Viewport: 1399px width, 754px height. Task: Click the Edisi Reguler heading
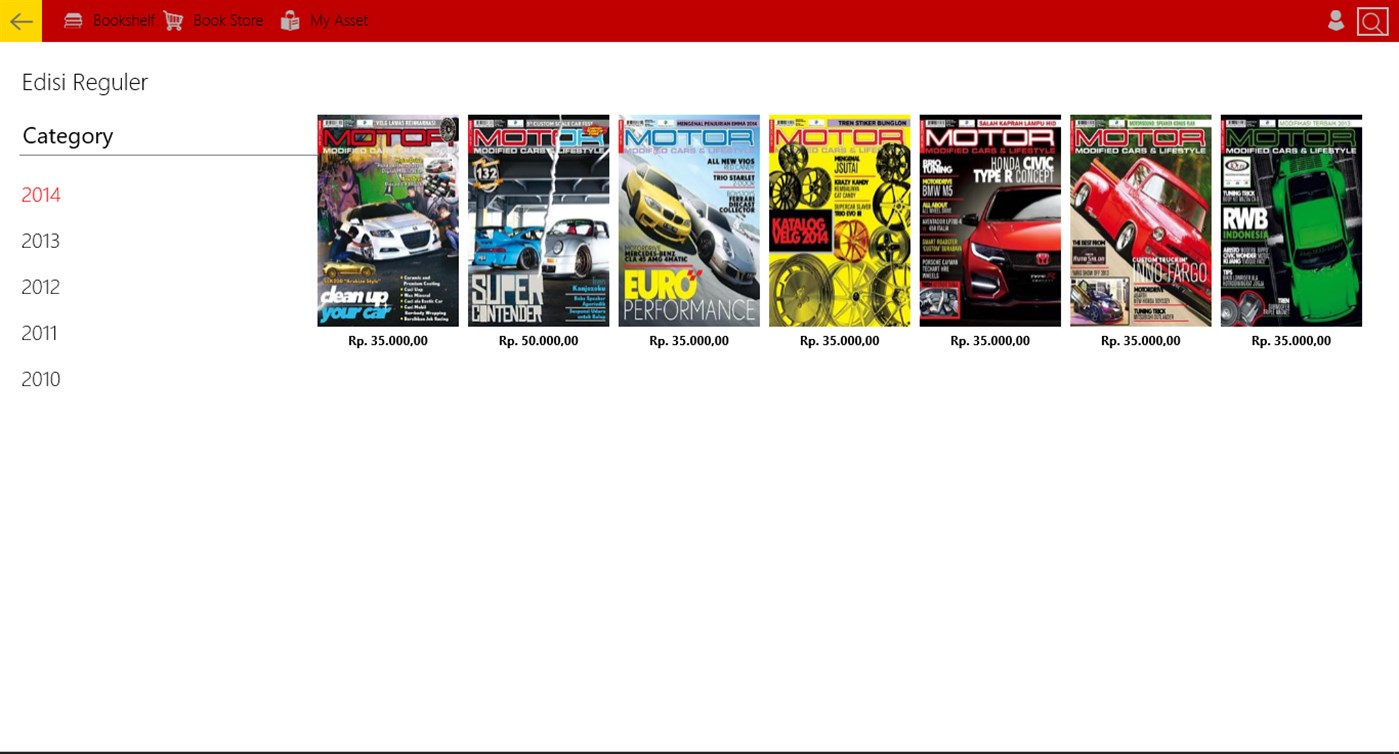pyautogui.click(x=85, y=83)
